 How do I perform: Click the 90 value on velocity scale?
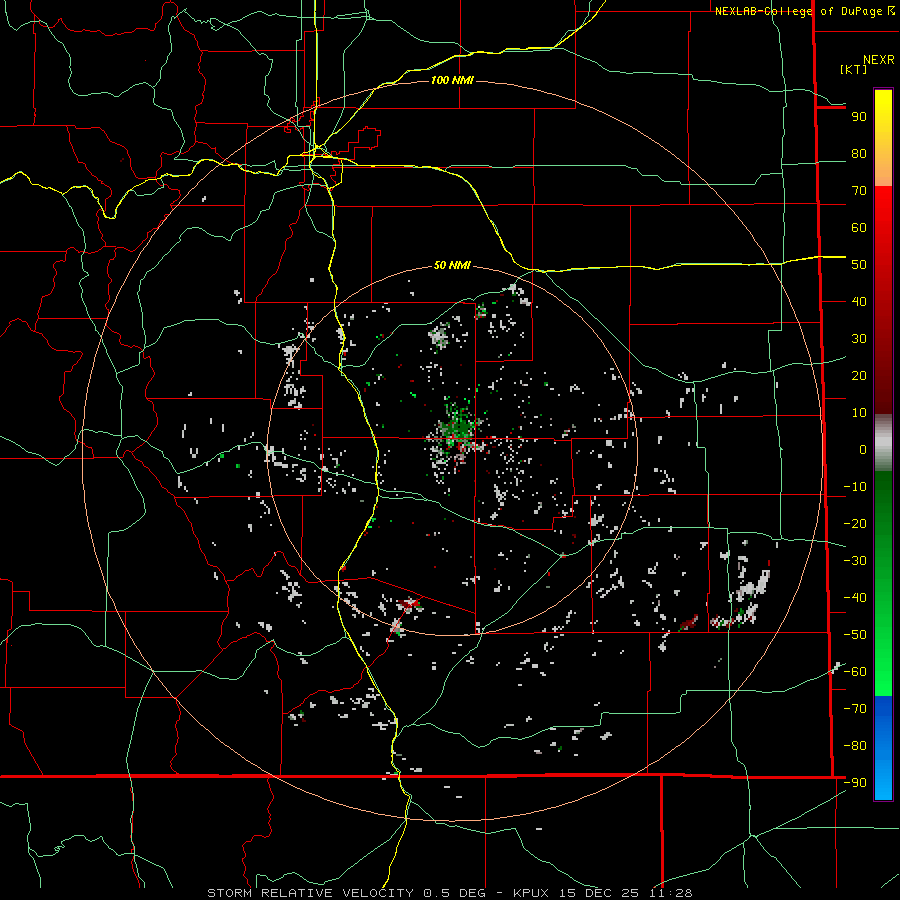click(x=859, y=117)
